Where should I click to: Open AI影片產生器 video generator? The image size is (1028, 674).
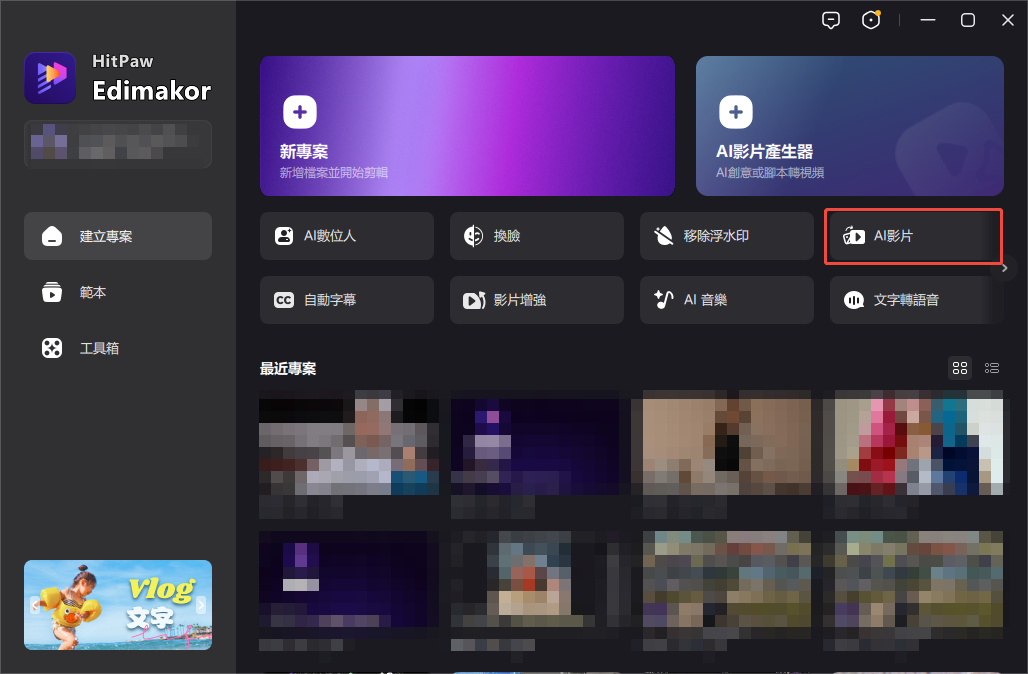tap(849, 125)
